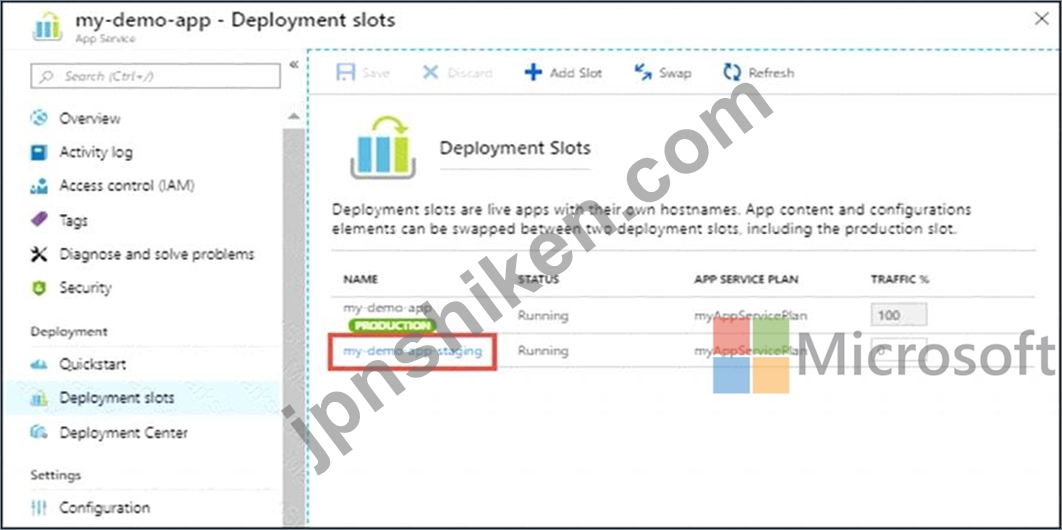The width and height of the screenshot is (1062, 530).
Task: Open the Overview menu item
Action: 89,118
